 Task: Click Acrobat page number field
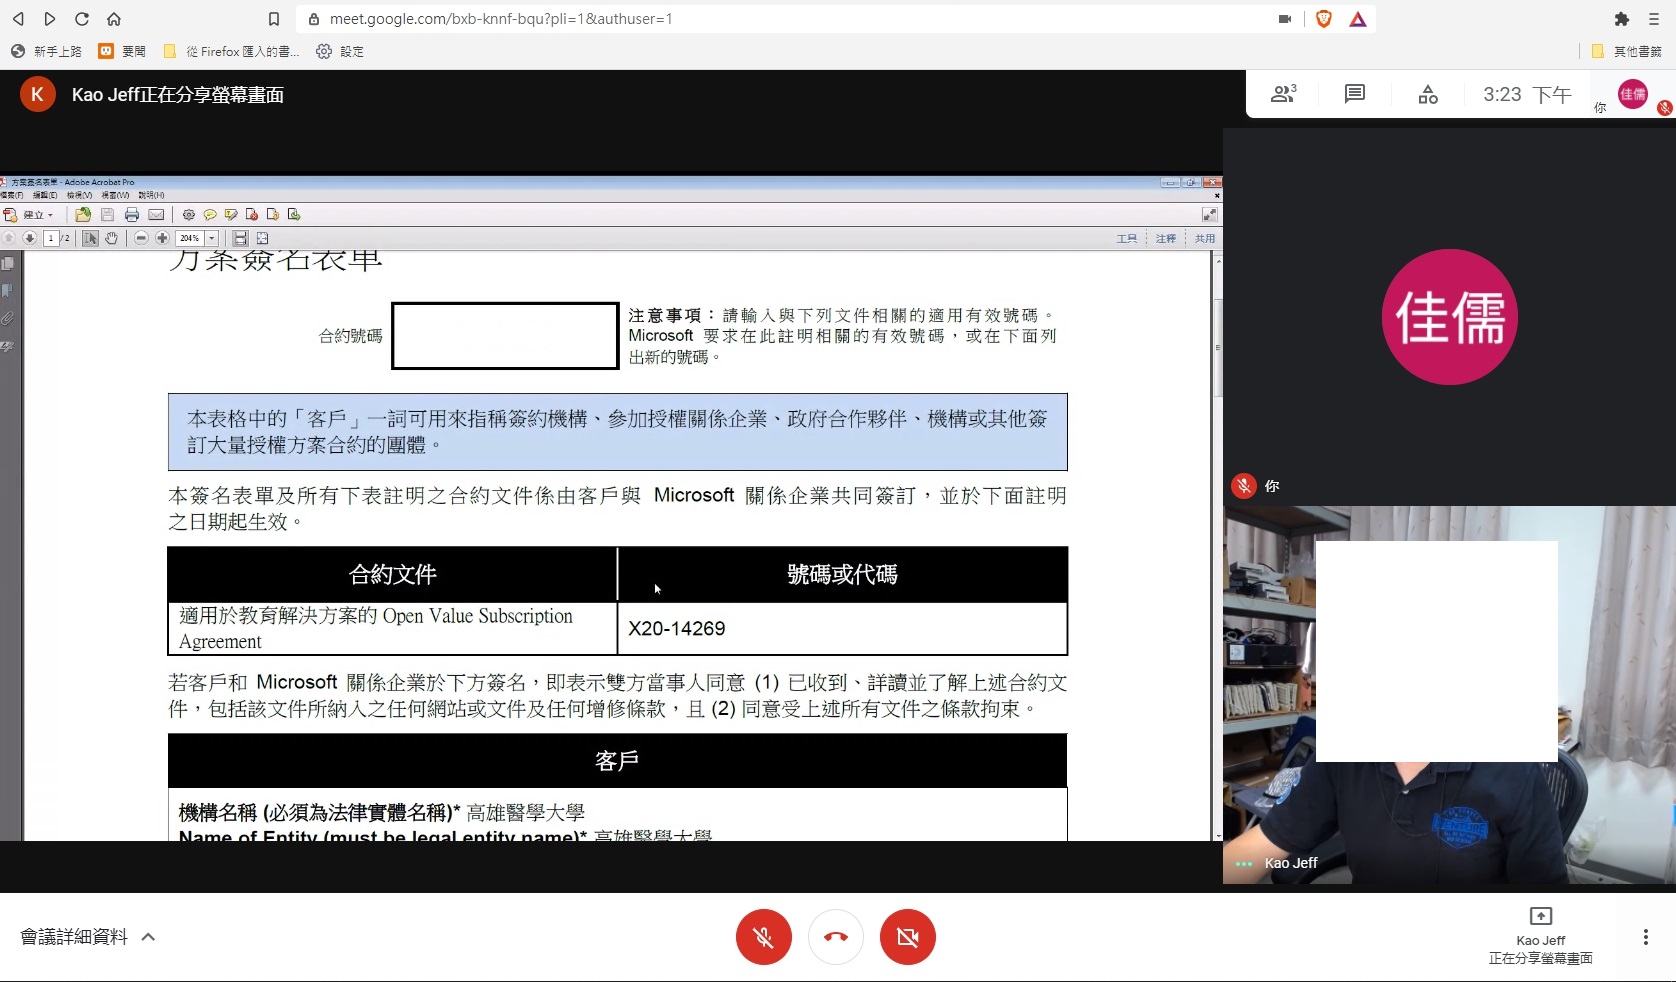(x=51, y=238)
